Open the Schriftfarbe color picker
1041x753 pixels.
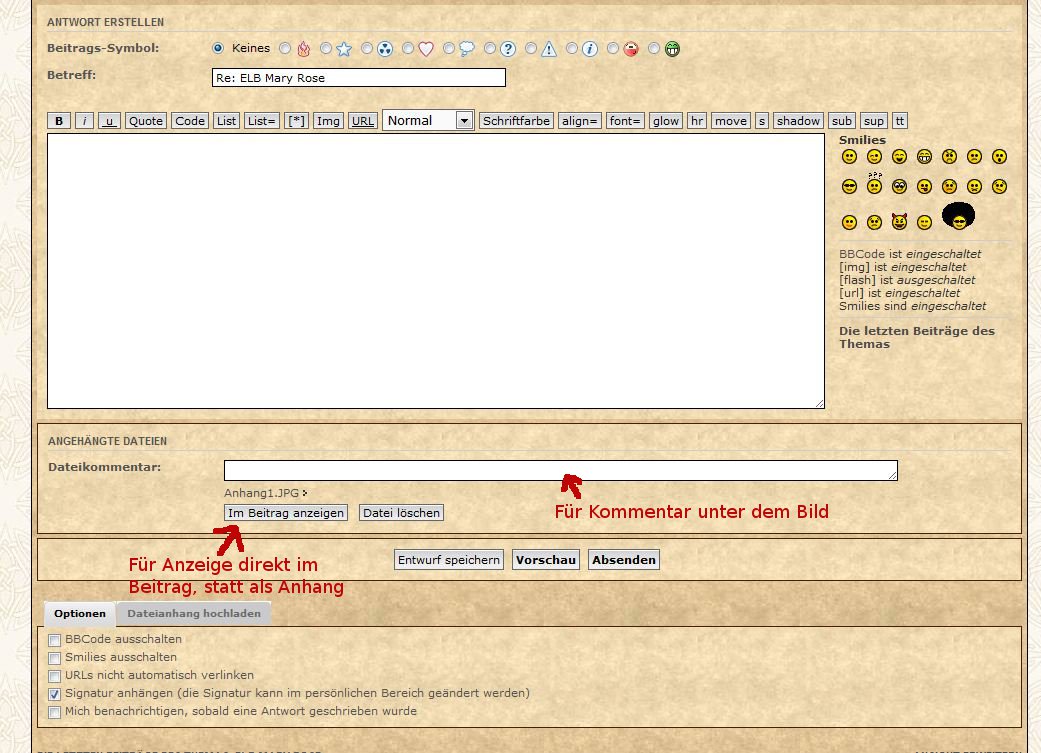(x=516, y=121)
